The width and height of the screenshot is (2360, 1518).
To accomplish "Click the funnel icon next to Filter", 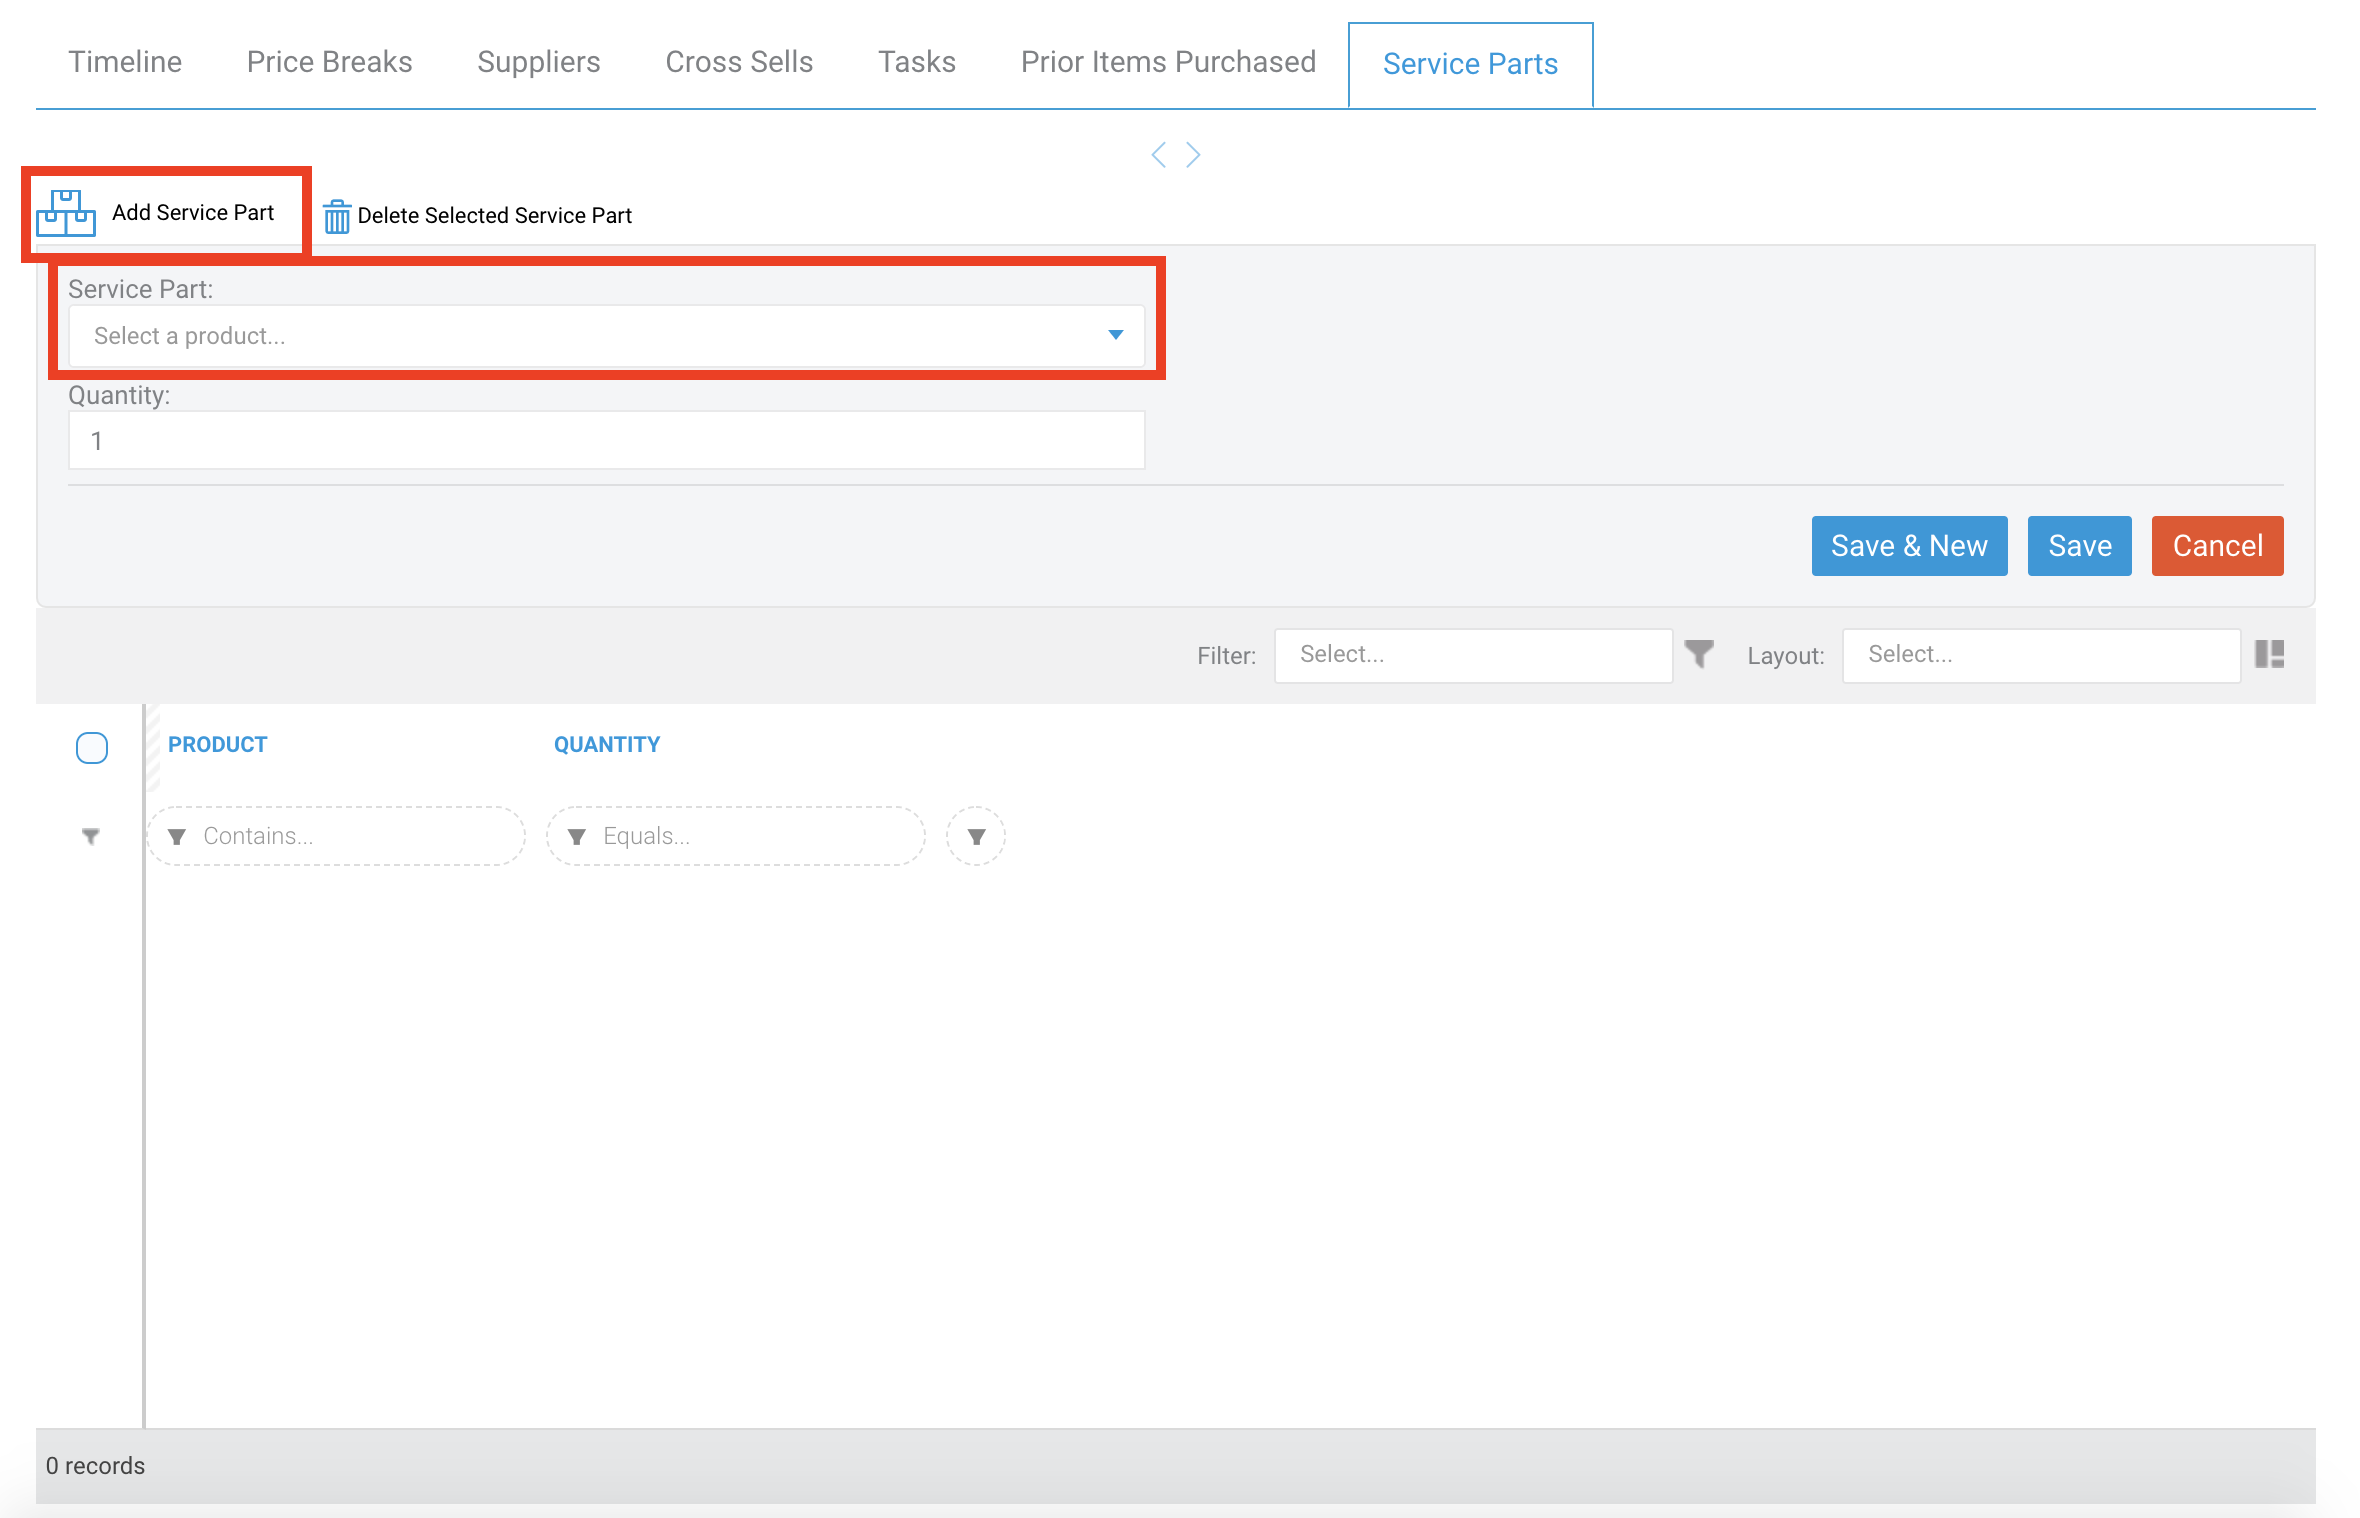I will [x=1699, y=654].
